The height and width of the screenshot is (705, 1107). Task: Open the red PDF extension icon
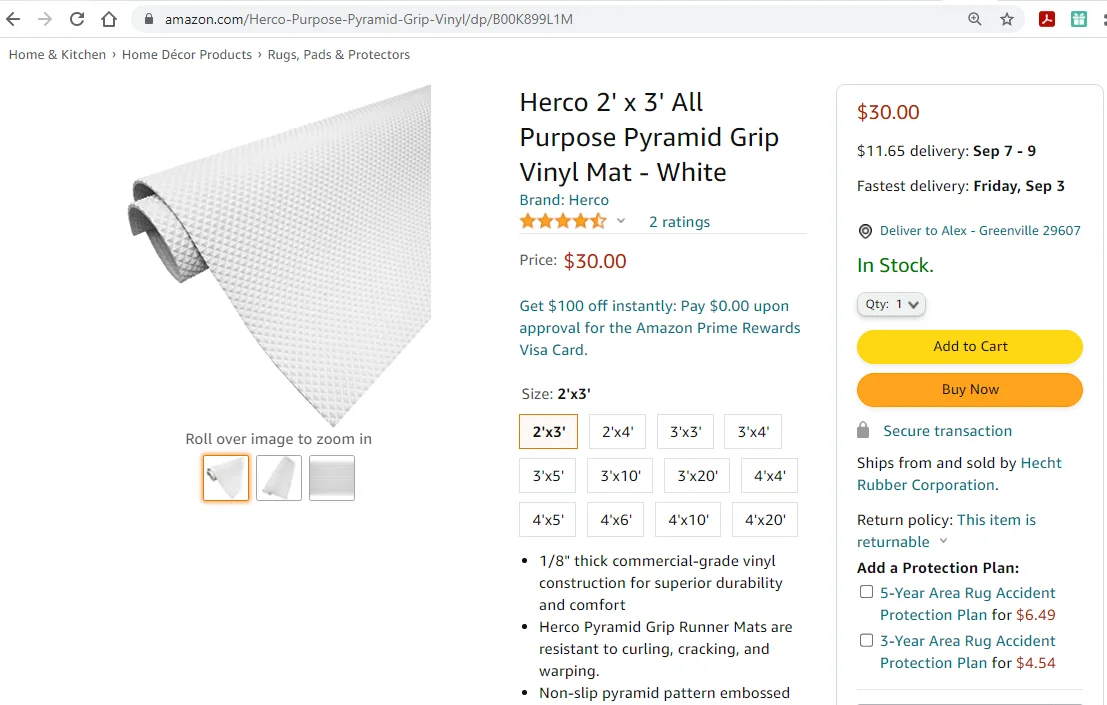click(x=1047, y=19)
